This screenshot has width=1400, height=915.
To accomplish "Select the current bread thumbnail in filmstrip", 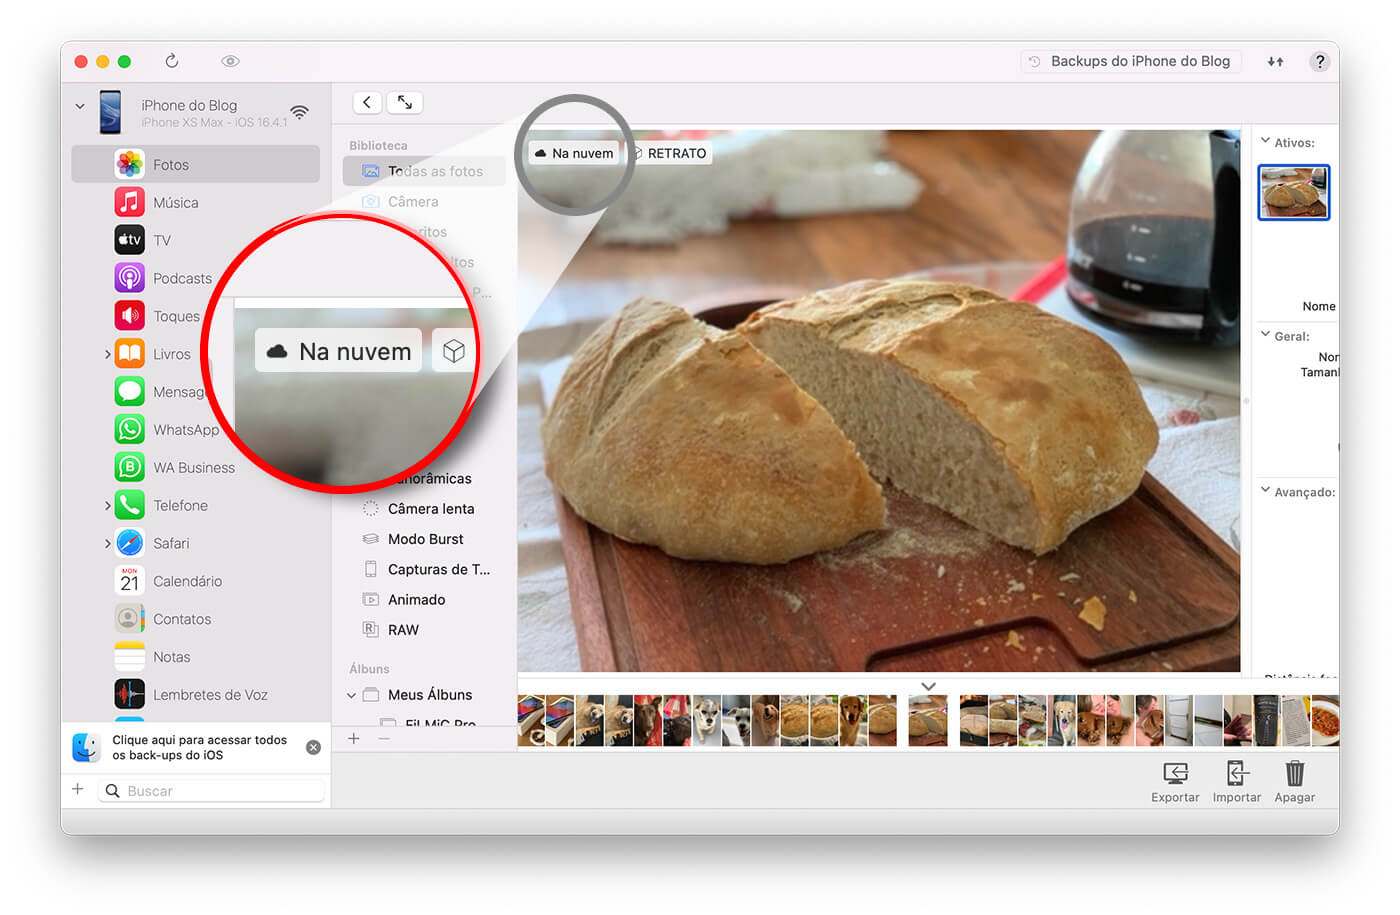I will pos(928,721).
